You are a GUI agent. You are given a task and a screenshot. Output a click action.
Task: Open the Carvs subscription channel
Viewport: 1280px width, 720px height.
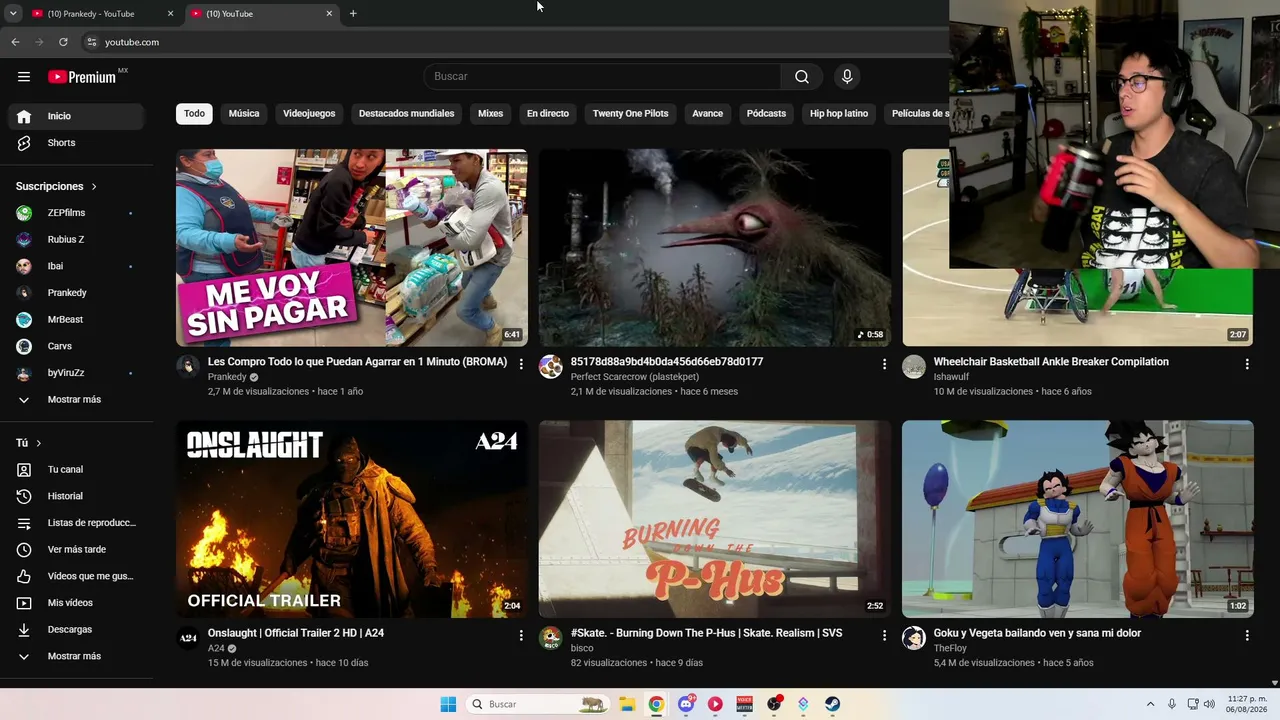[76, 347]
